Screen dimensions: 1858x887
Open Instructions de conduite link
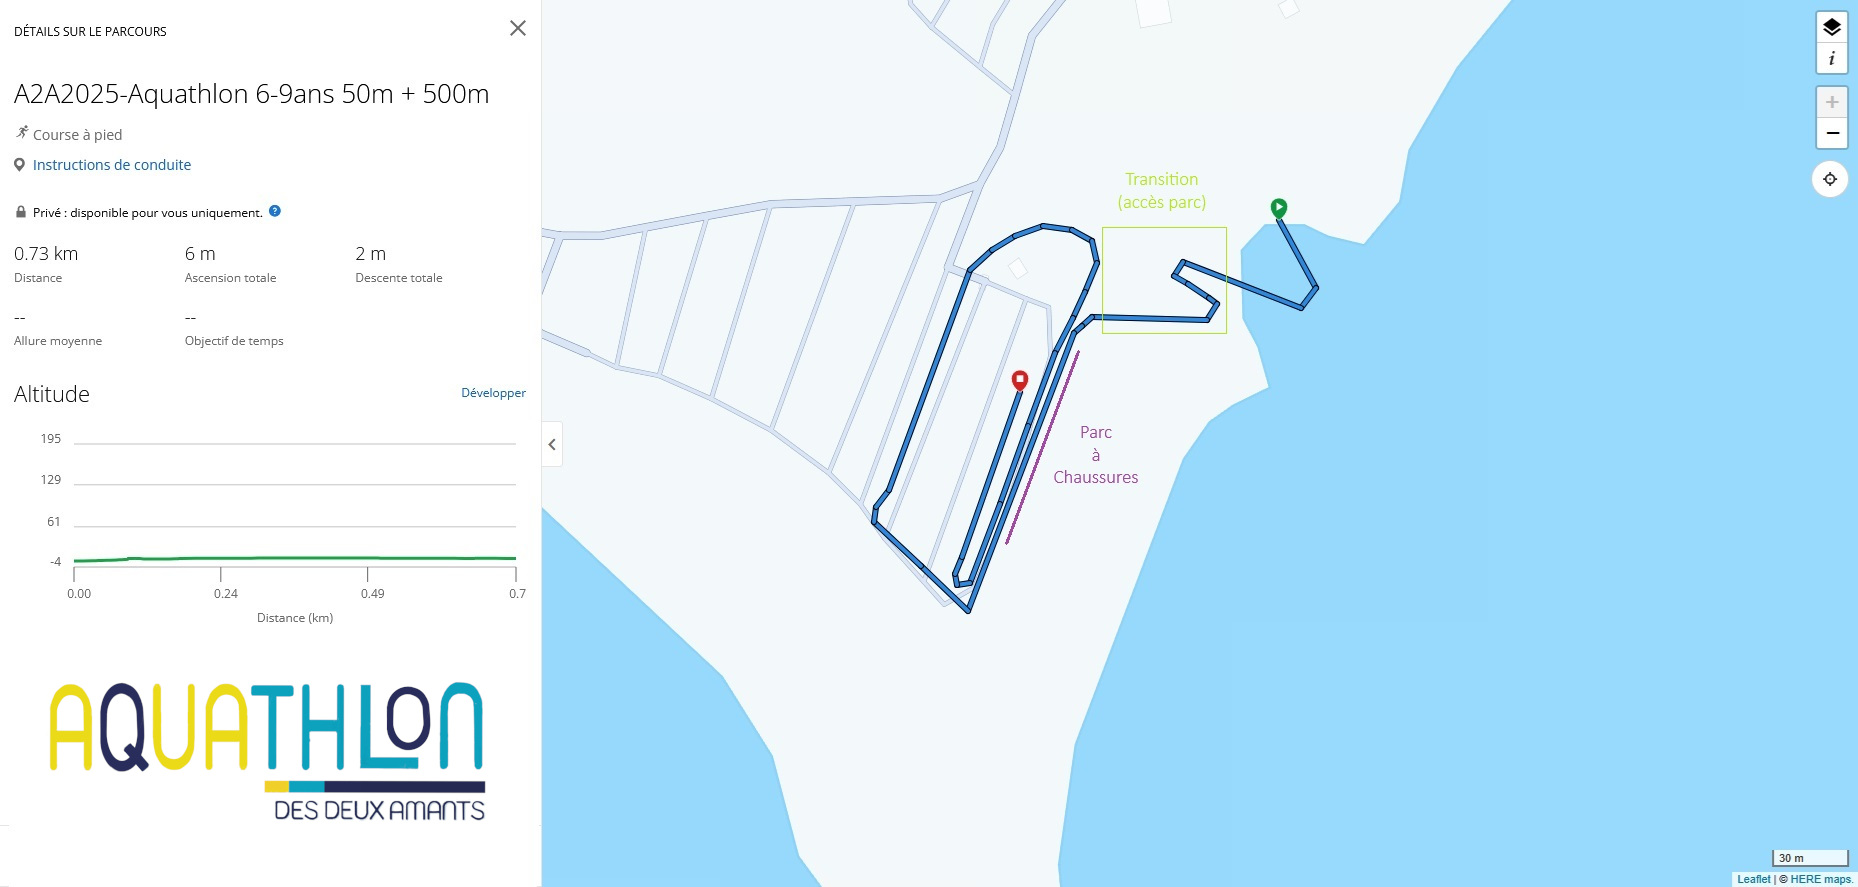(x=112, y=165)
